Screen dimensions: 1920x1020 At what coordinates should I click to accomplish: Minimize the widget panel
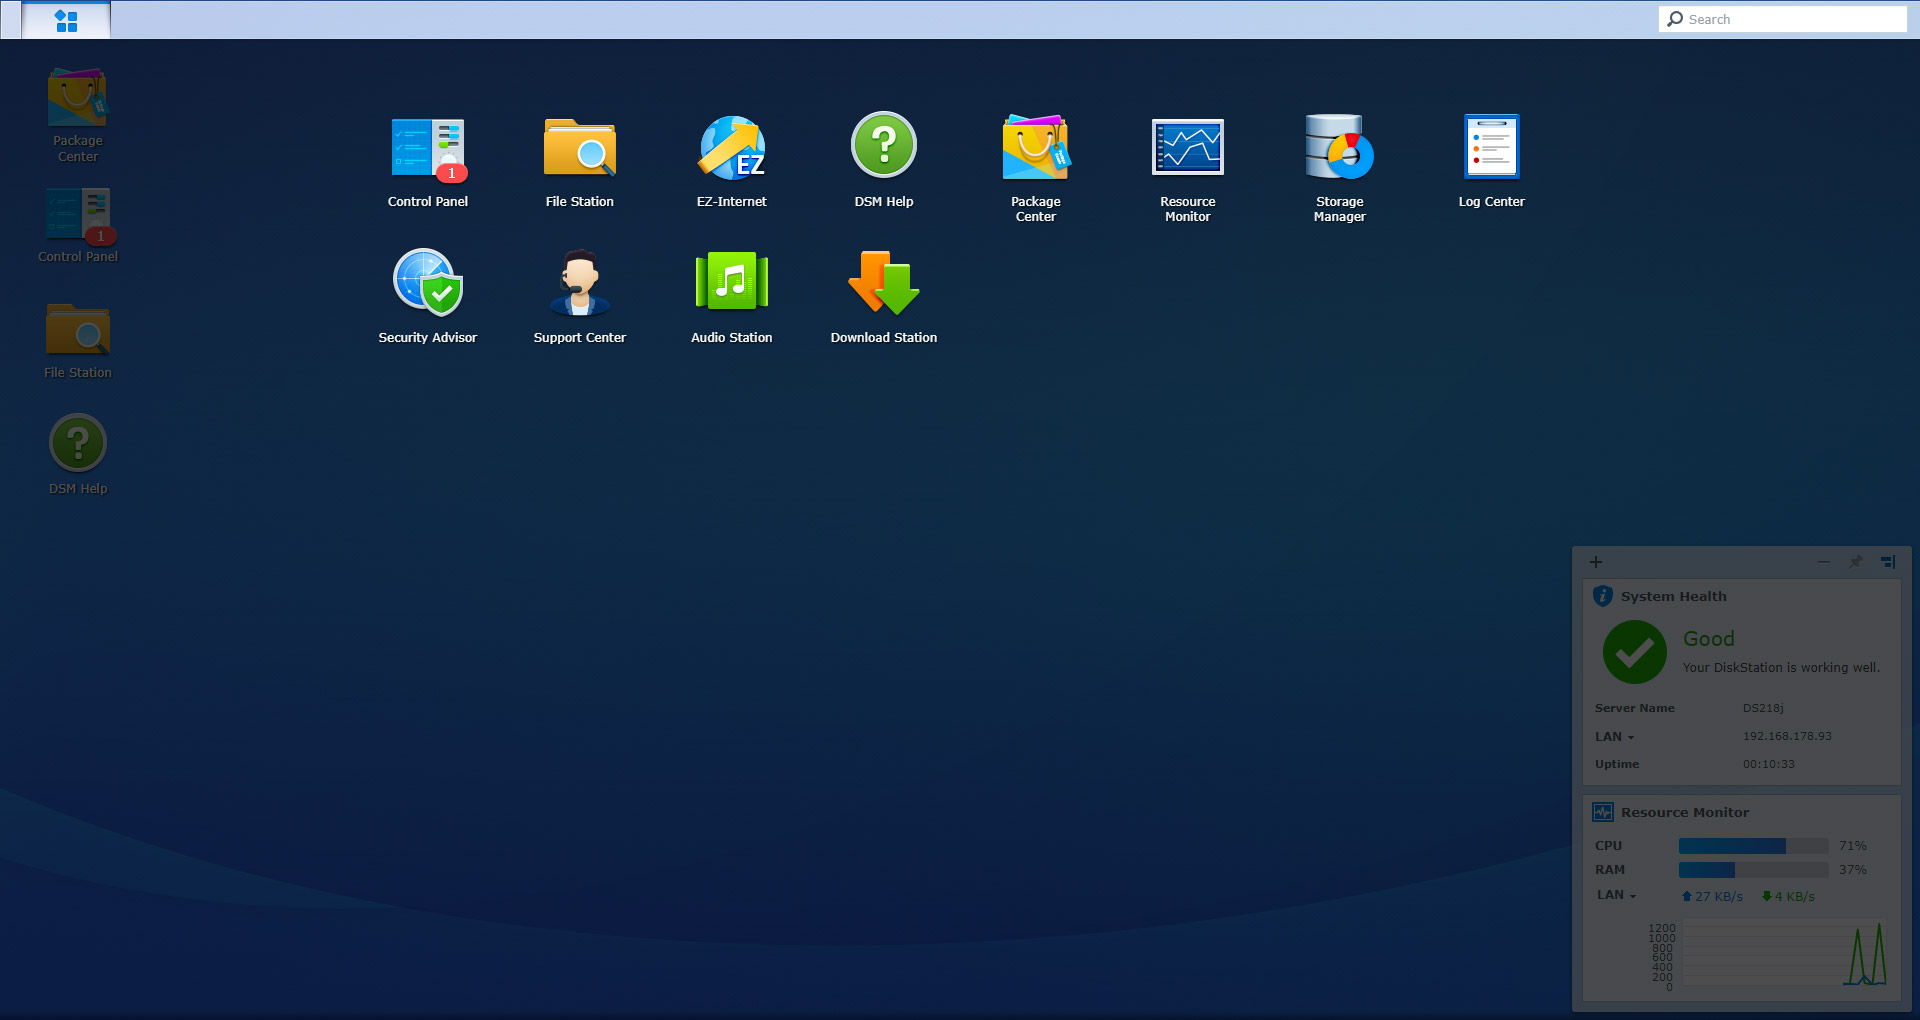click(1824, 562)
